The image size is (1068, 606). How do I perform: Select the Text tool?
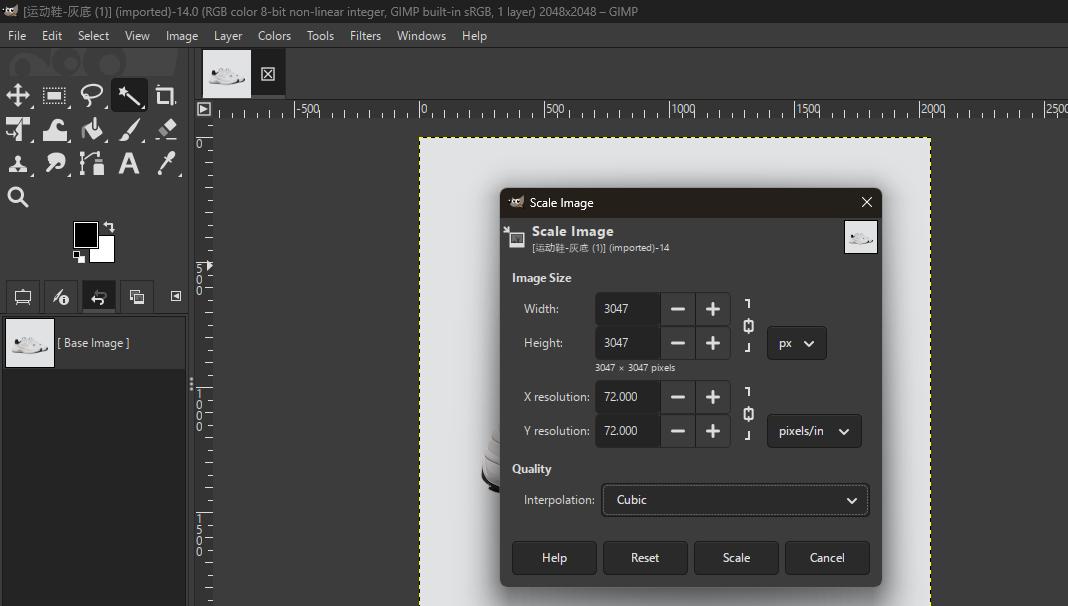tap(129, 163)
